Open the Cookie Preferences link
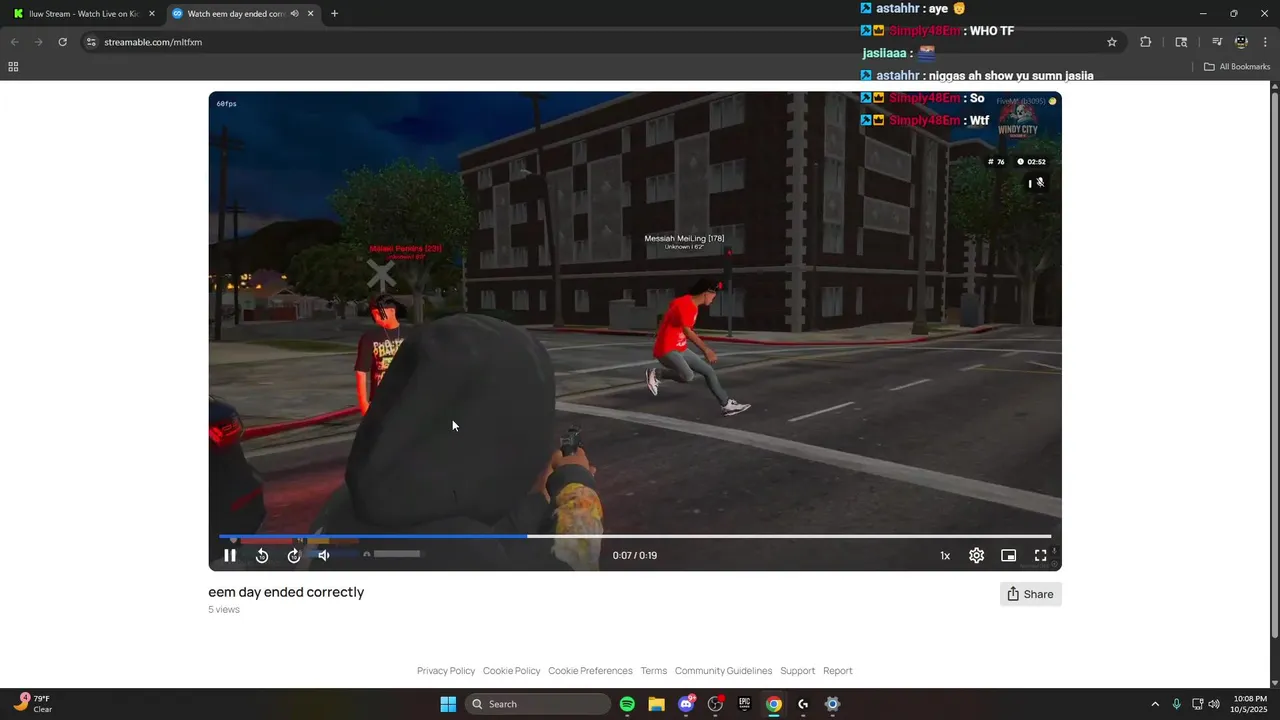The width and height of the screenshot is (1280, 720). [x=590, y=671]
